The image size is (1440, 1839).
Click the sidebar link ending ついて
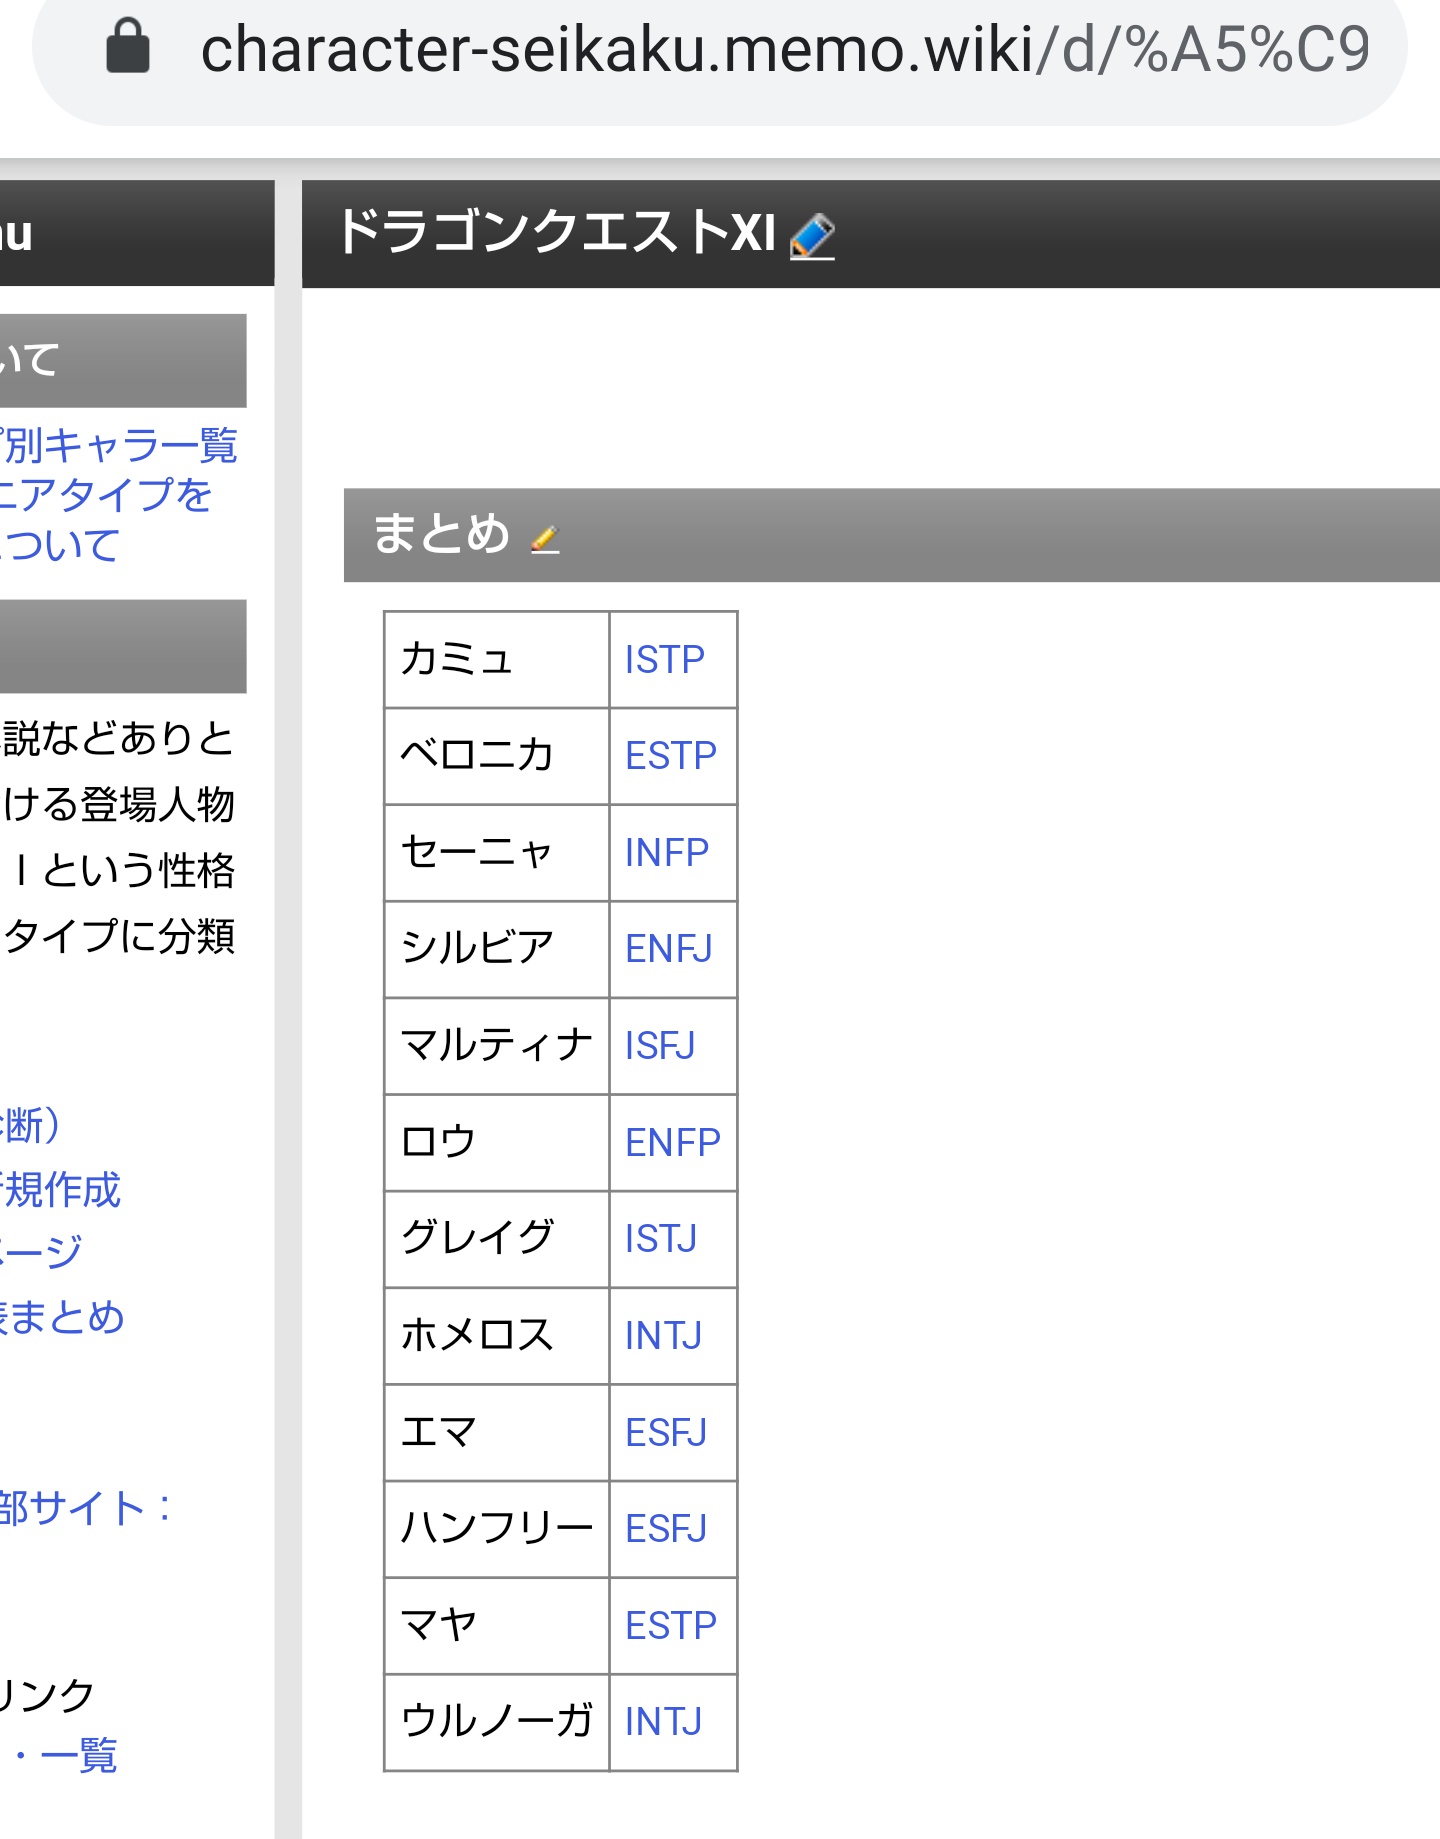60,546
